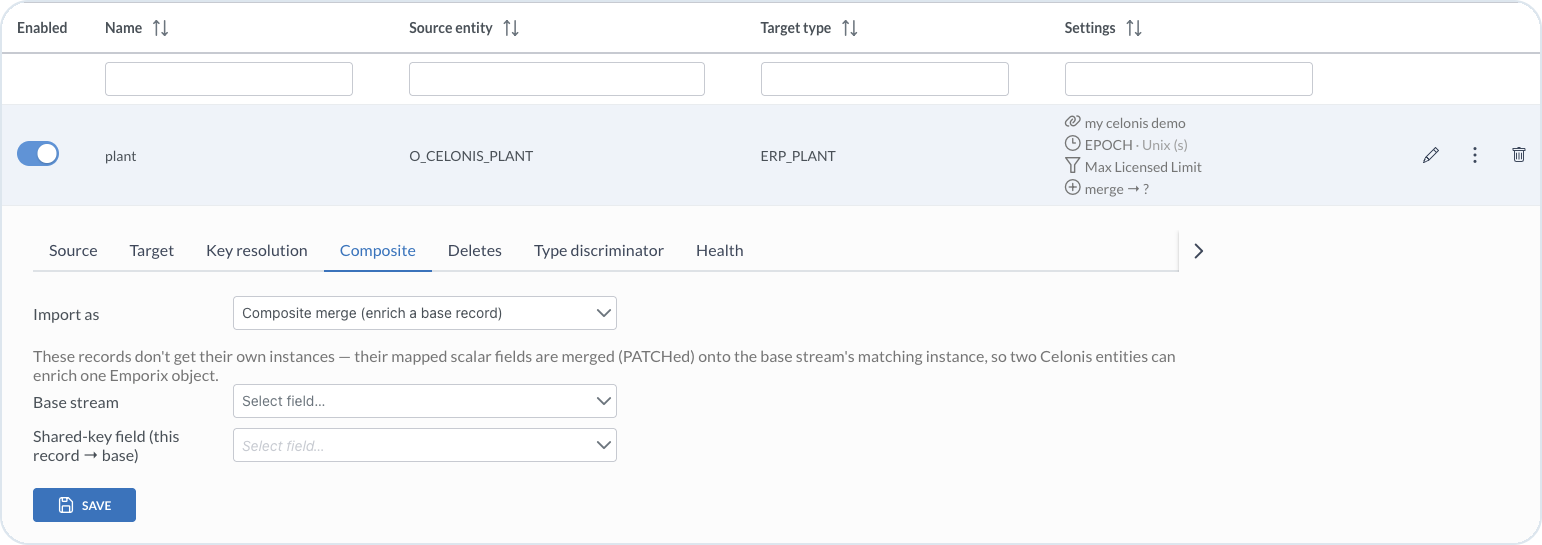Focus the Source entity filter input
Image resolution: width=1542 pixels, height=545 pixels.
[557, 79]
